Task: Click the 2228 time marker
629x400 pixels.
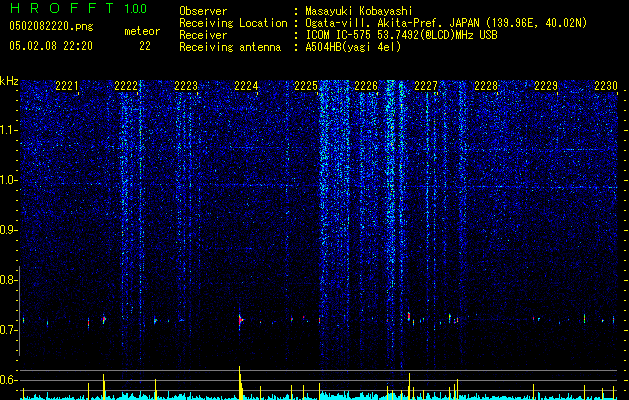Action: point(486,86)
